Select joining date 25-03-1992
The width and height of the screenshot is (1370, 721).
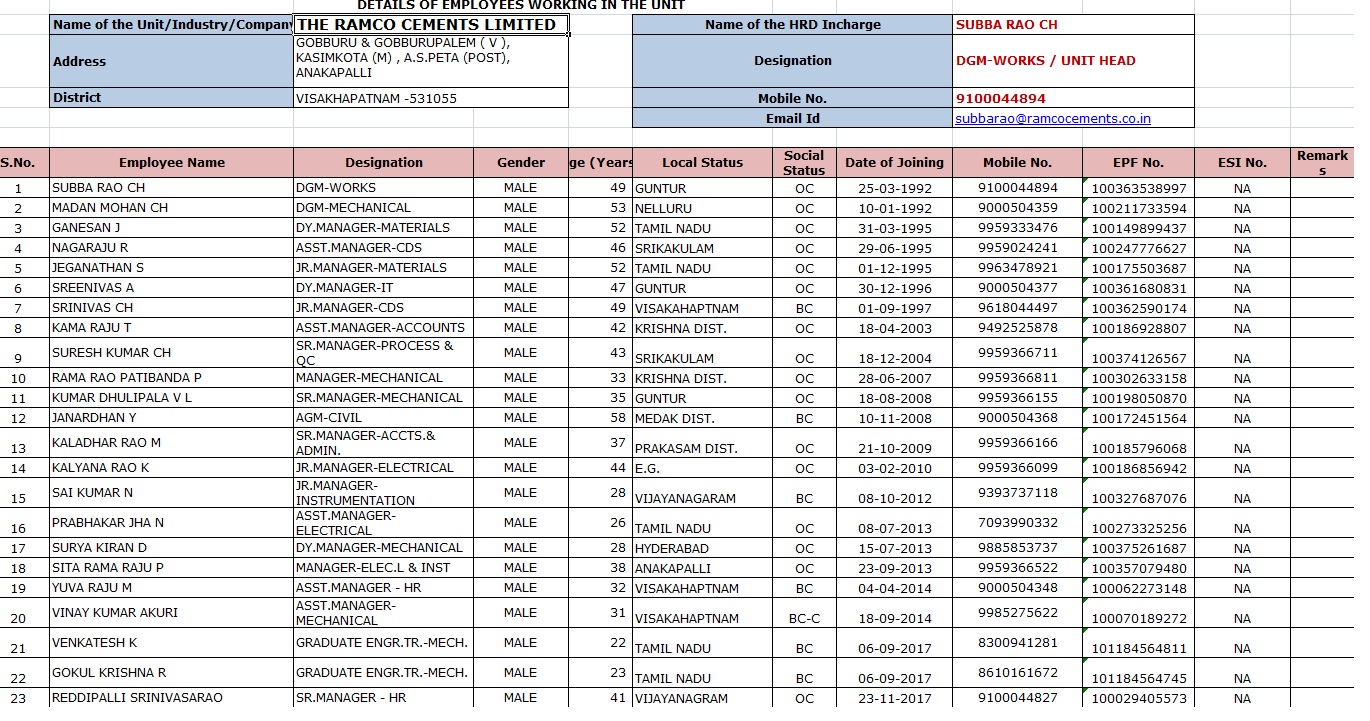click(x=895, y=189)
